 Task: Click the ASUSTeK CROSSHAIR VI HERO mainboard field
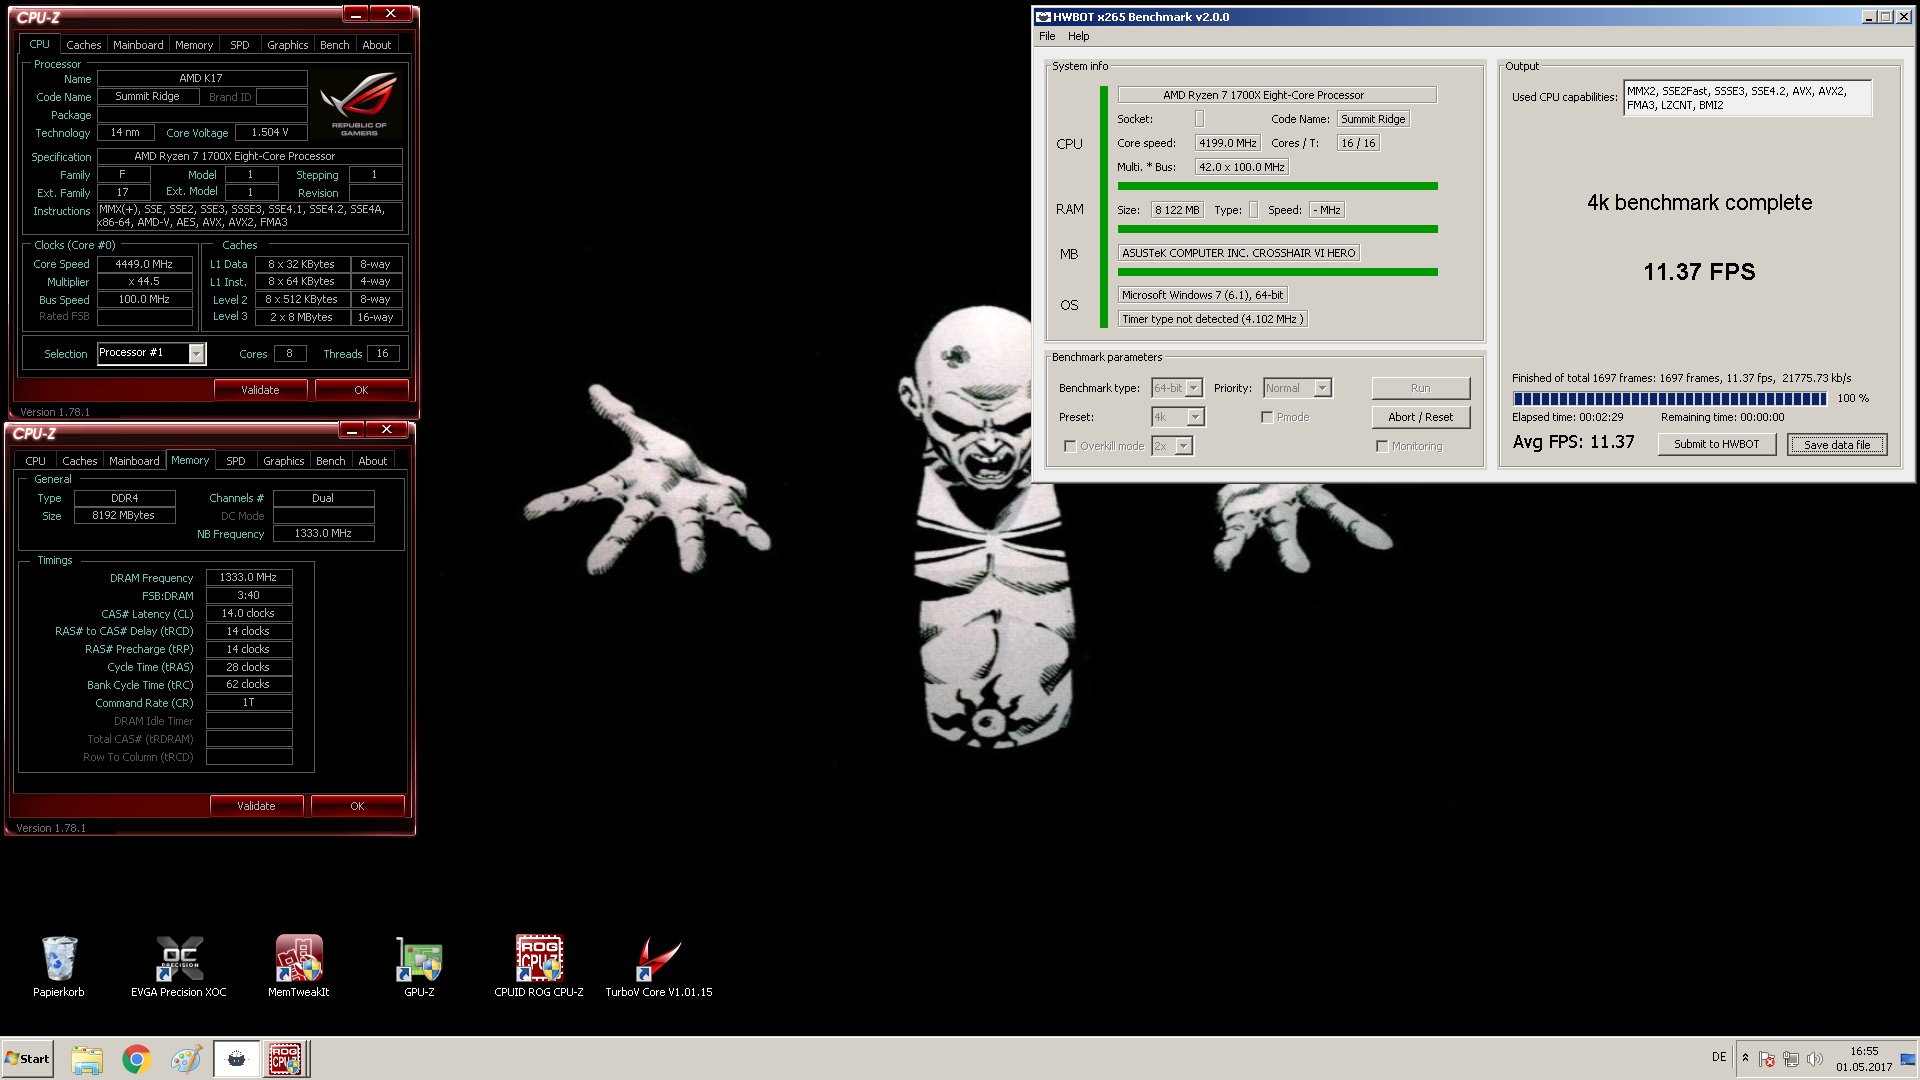tap(1238, 253)
